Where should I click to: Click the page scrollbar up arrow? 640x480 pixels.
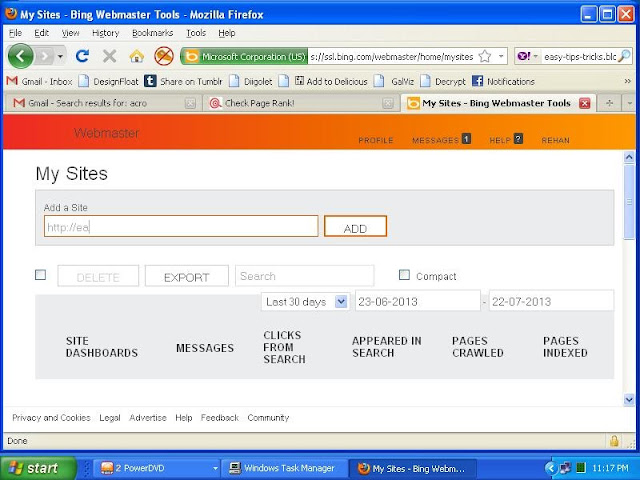pyautogui.click(x=629, y=157)
